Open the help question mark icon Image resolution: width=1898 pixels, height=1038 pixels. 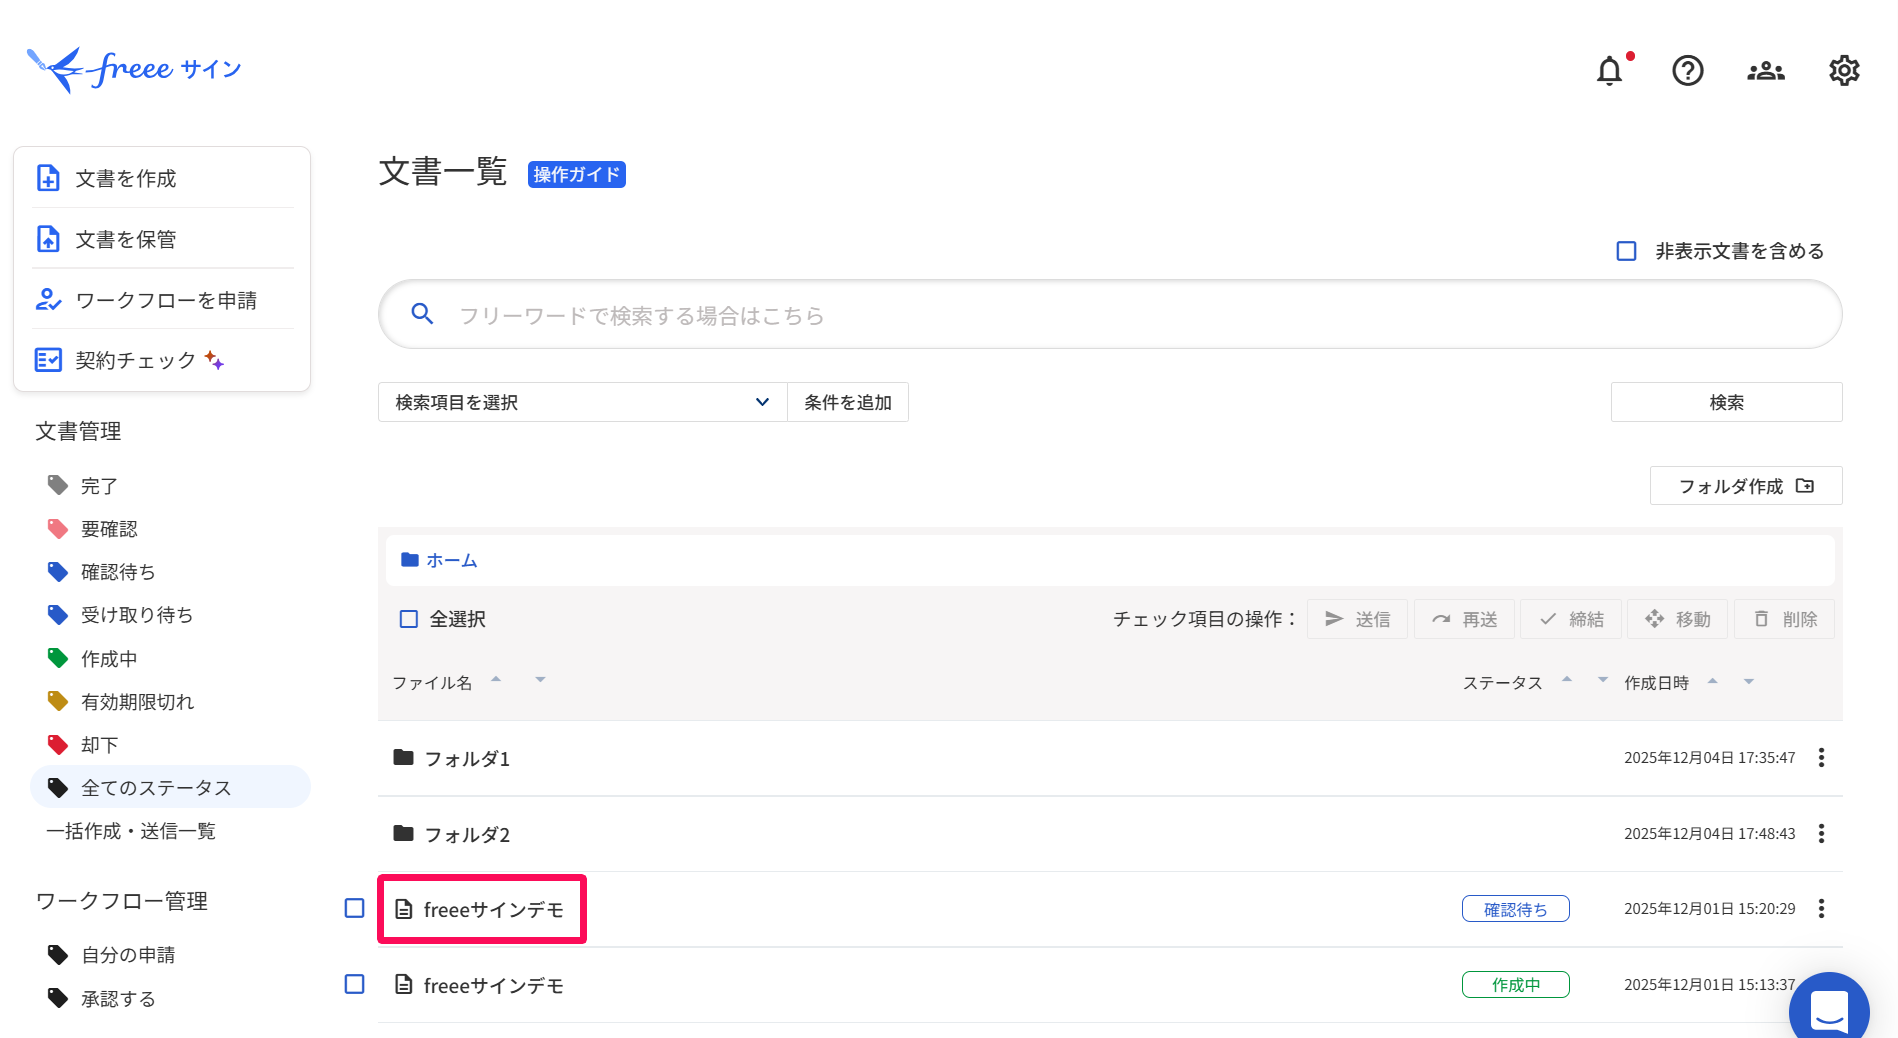tap(1688, 71)
